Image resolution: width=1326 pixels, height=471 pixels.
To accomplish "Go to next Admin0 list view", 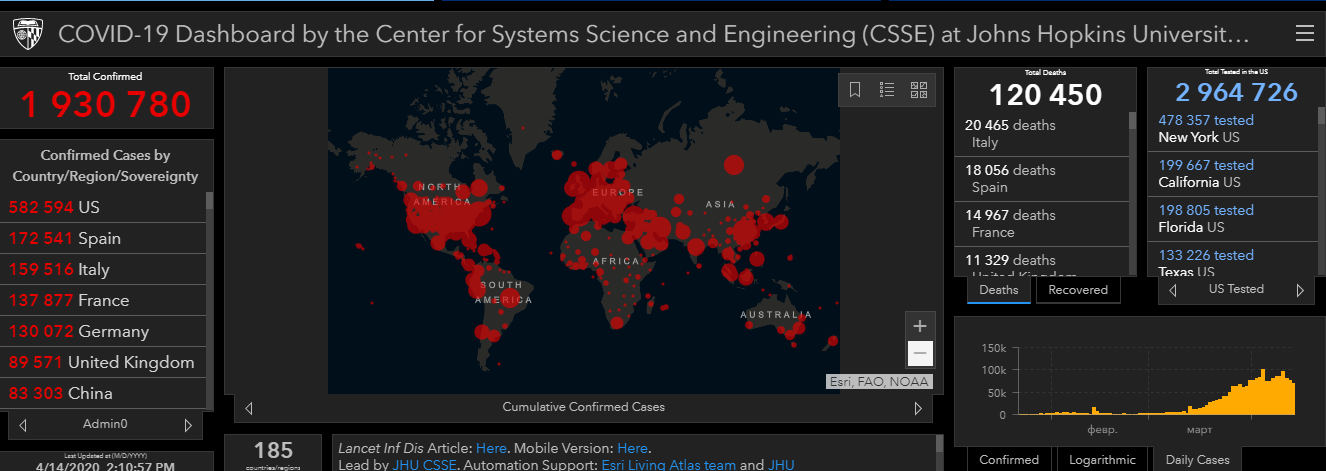I will [188, 425].
